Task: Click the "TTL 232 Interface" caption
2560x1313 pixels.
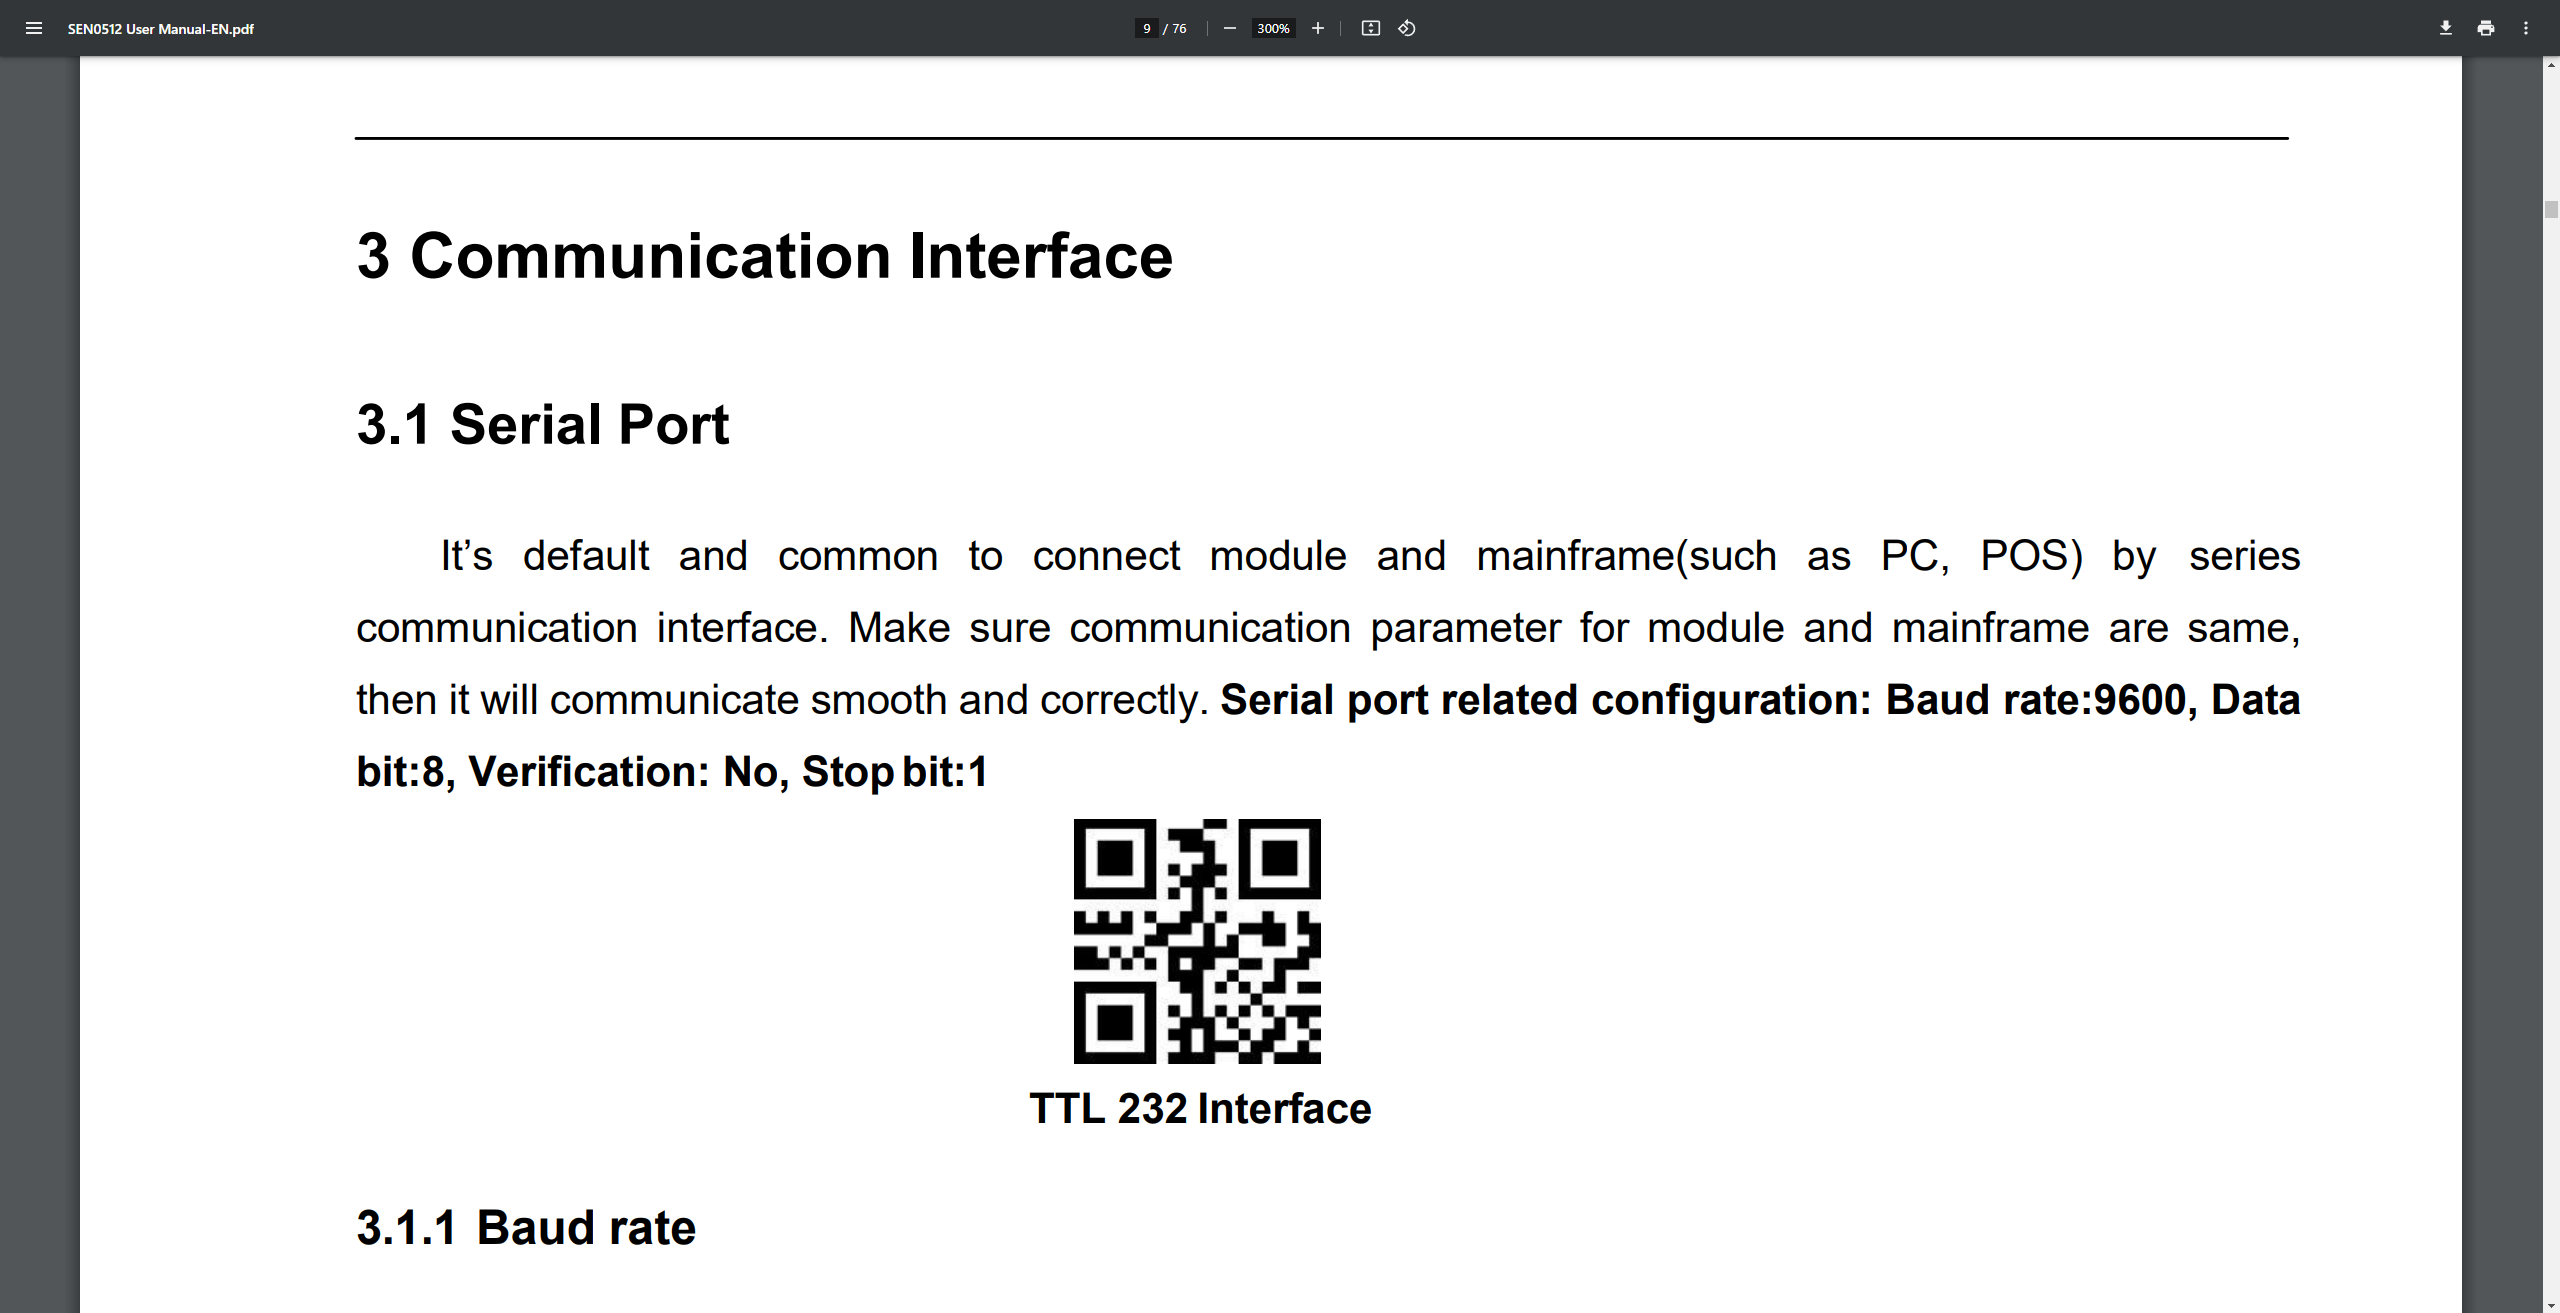Action: (x=1200, y=1108)
